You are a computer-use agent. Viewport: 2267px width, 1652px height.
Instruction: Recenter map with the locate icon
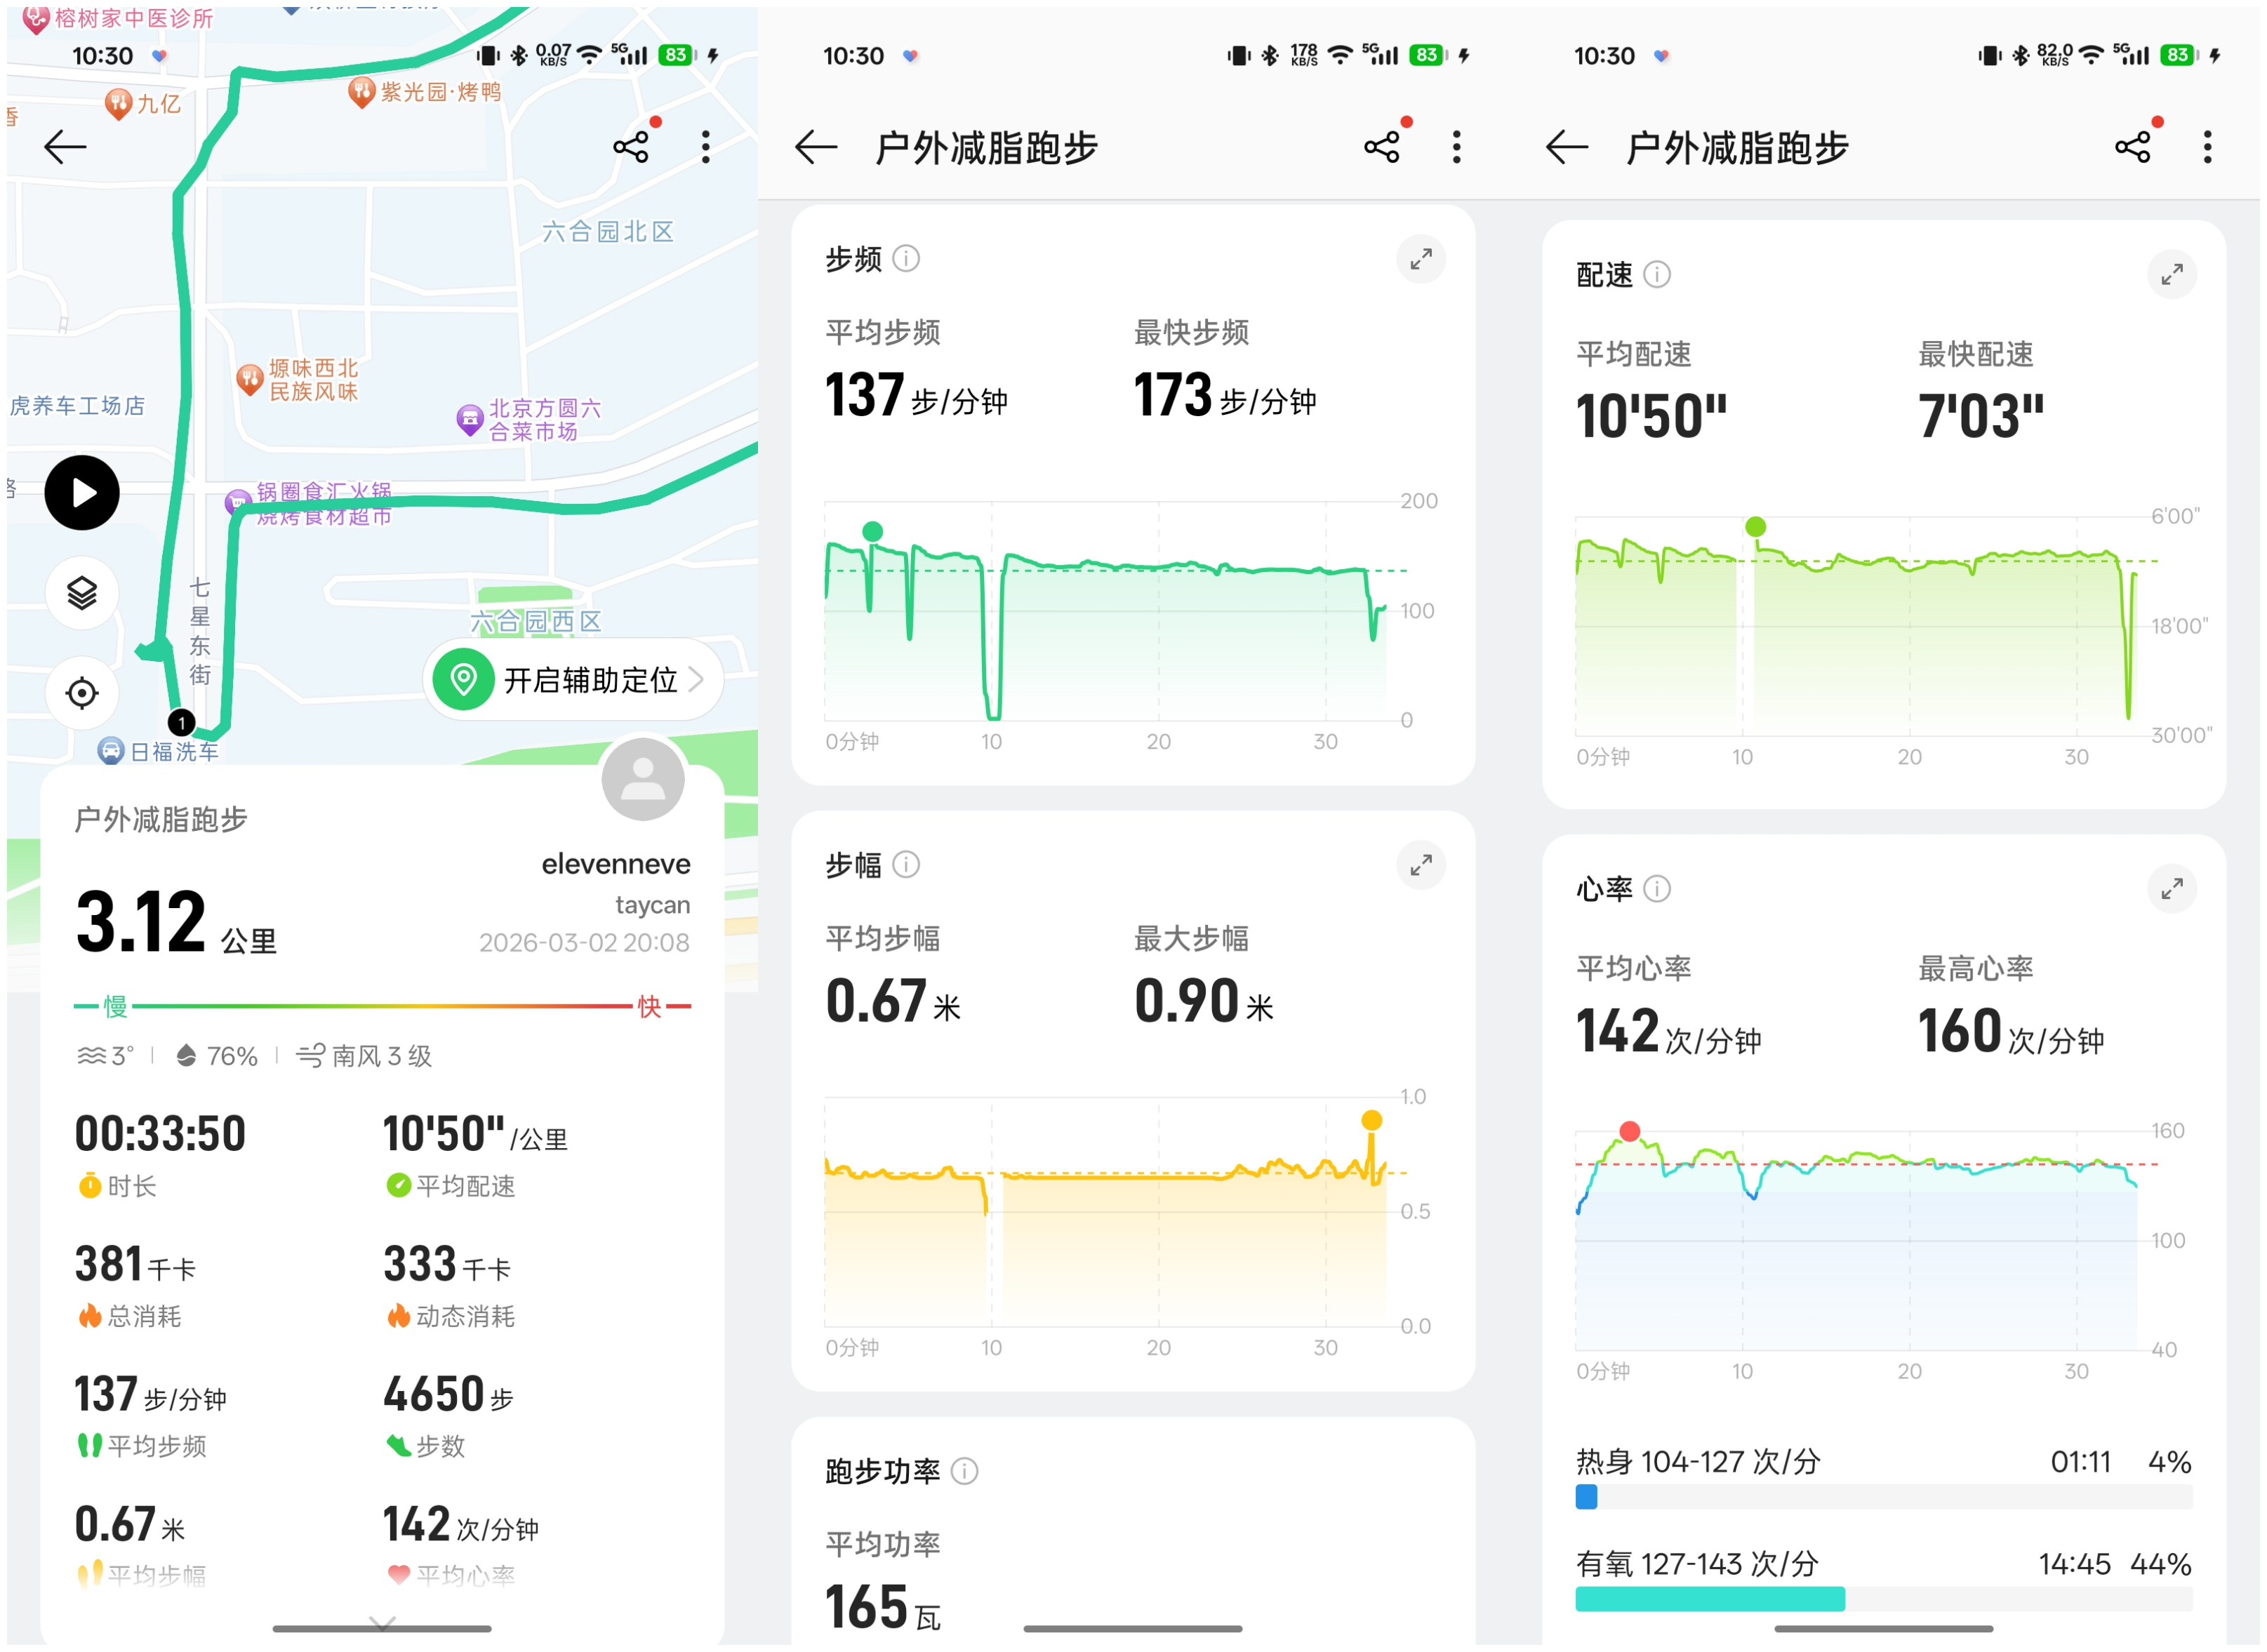82,693
